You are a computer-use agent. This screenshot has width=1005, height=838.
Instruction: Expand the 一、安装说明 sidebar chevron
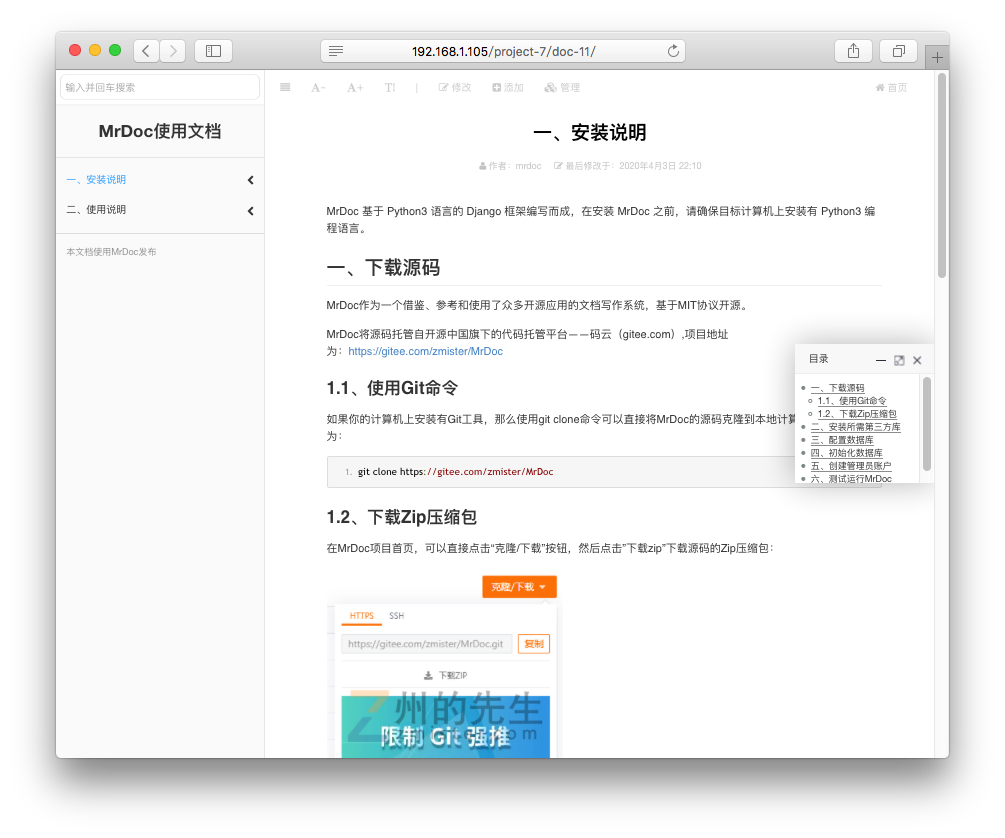pos(250,181)
